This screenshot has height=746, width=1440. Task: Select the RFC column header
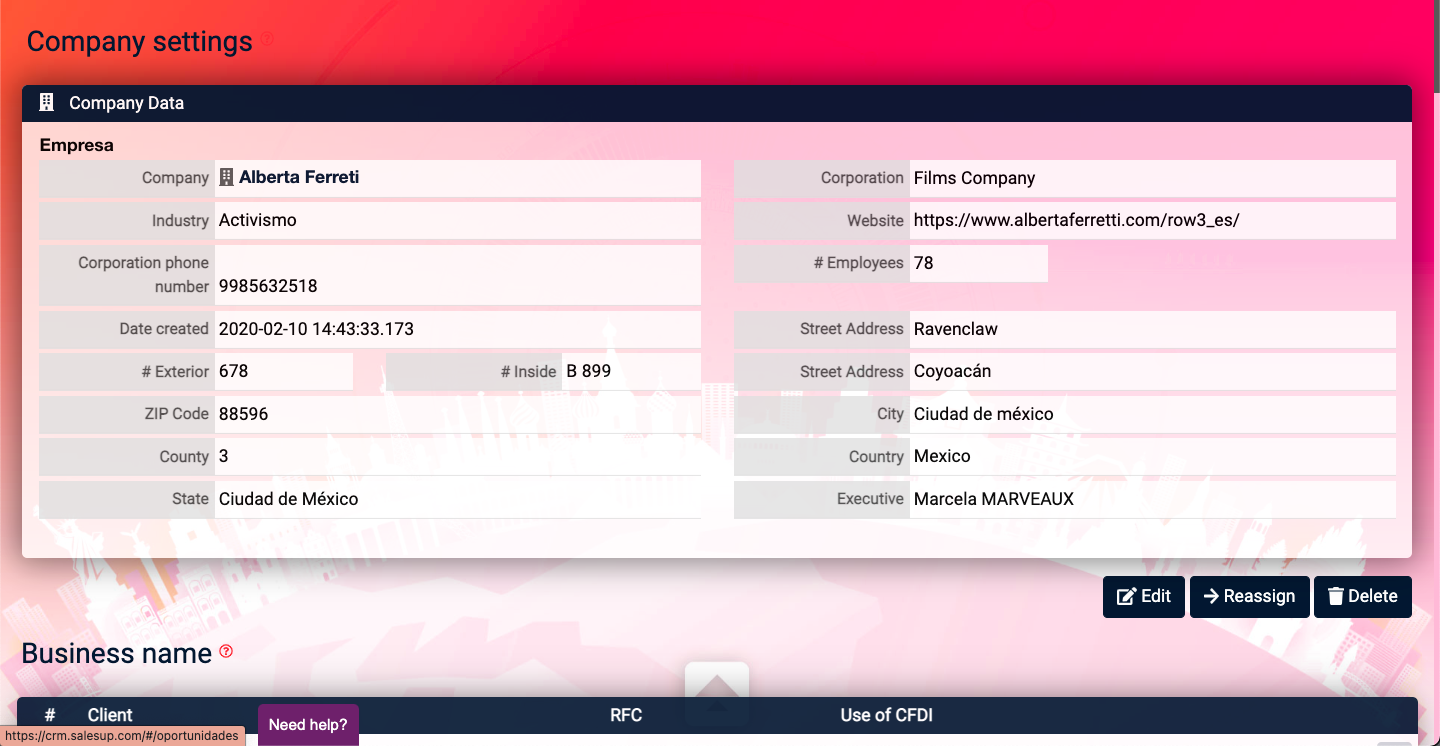tap(626, 715)
